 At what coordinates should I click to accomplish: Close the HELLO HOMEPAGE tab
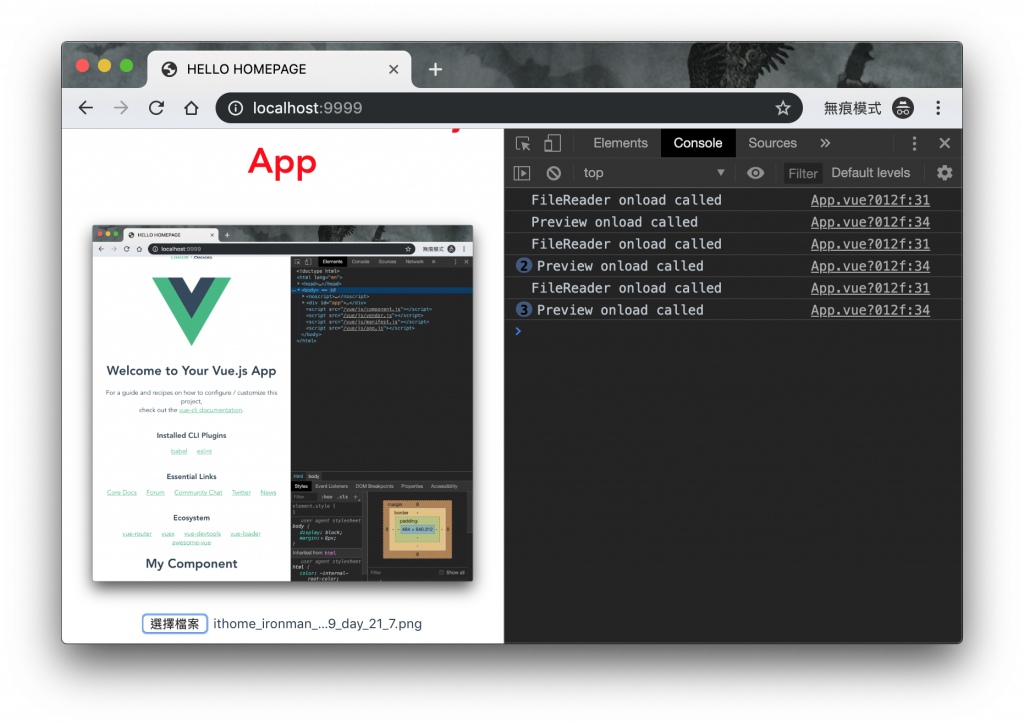(x=393, y=69)
